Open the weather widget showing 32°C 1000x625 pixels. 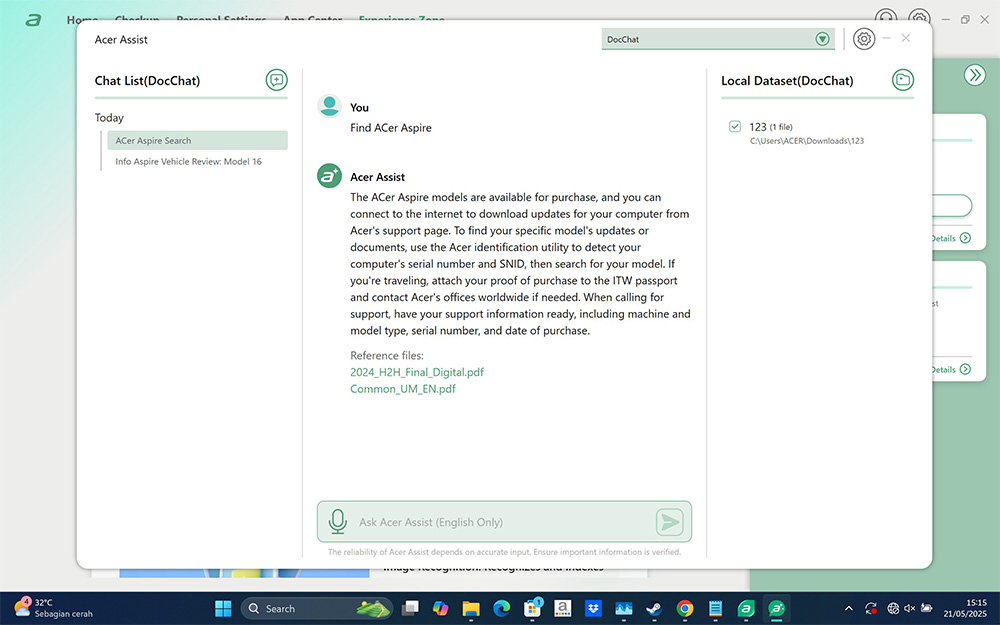(x=54, y=608)
